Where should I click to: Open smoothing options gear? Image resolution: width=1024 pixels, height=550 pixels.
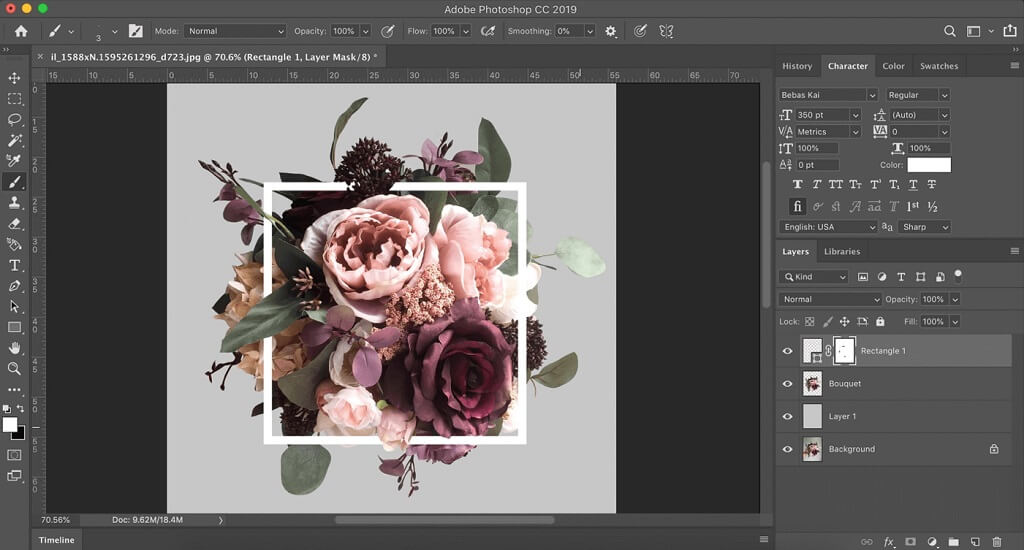(611, 31)
